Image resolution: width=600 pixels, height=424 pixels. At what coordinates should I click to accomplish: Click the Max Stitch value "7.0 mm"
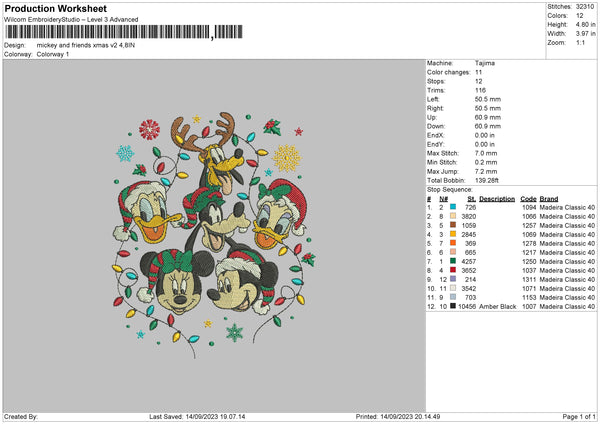[486, 153]
